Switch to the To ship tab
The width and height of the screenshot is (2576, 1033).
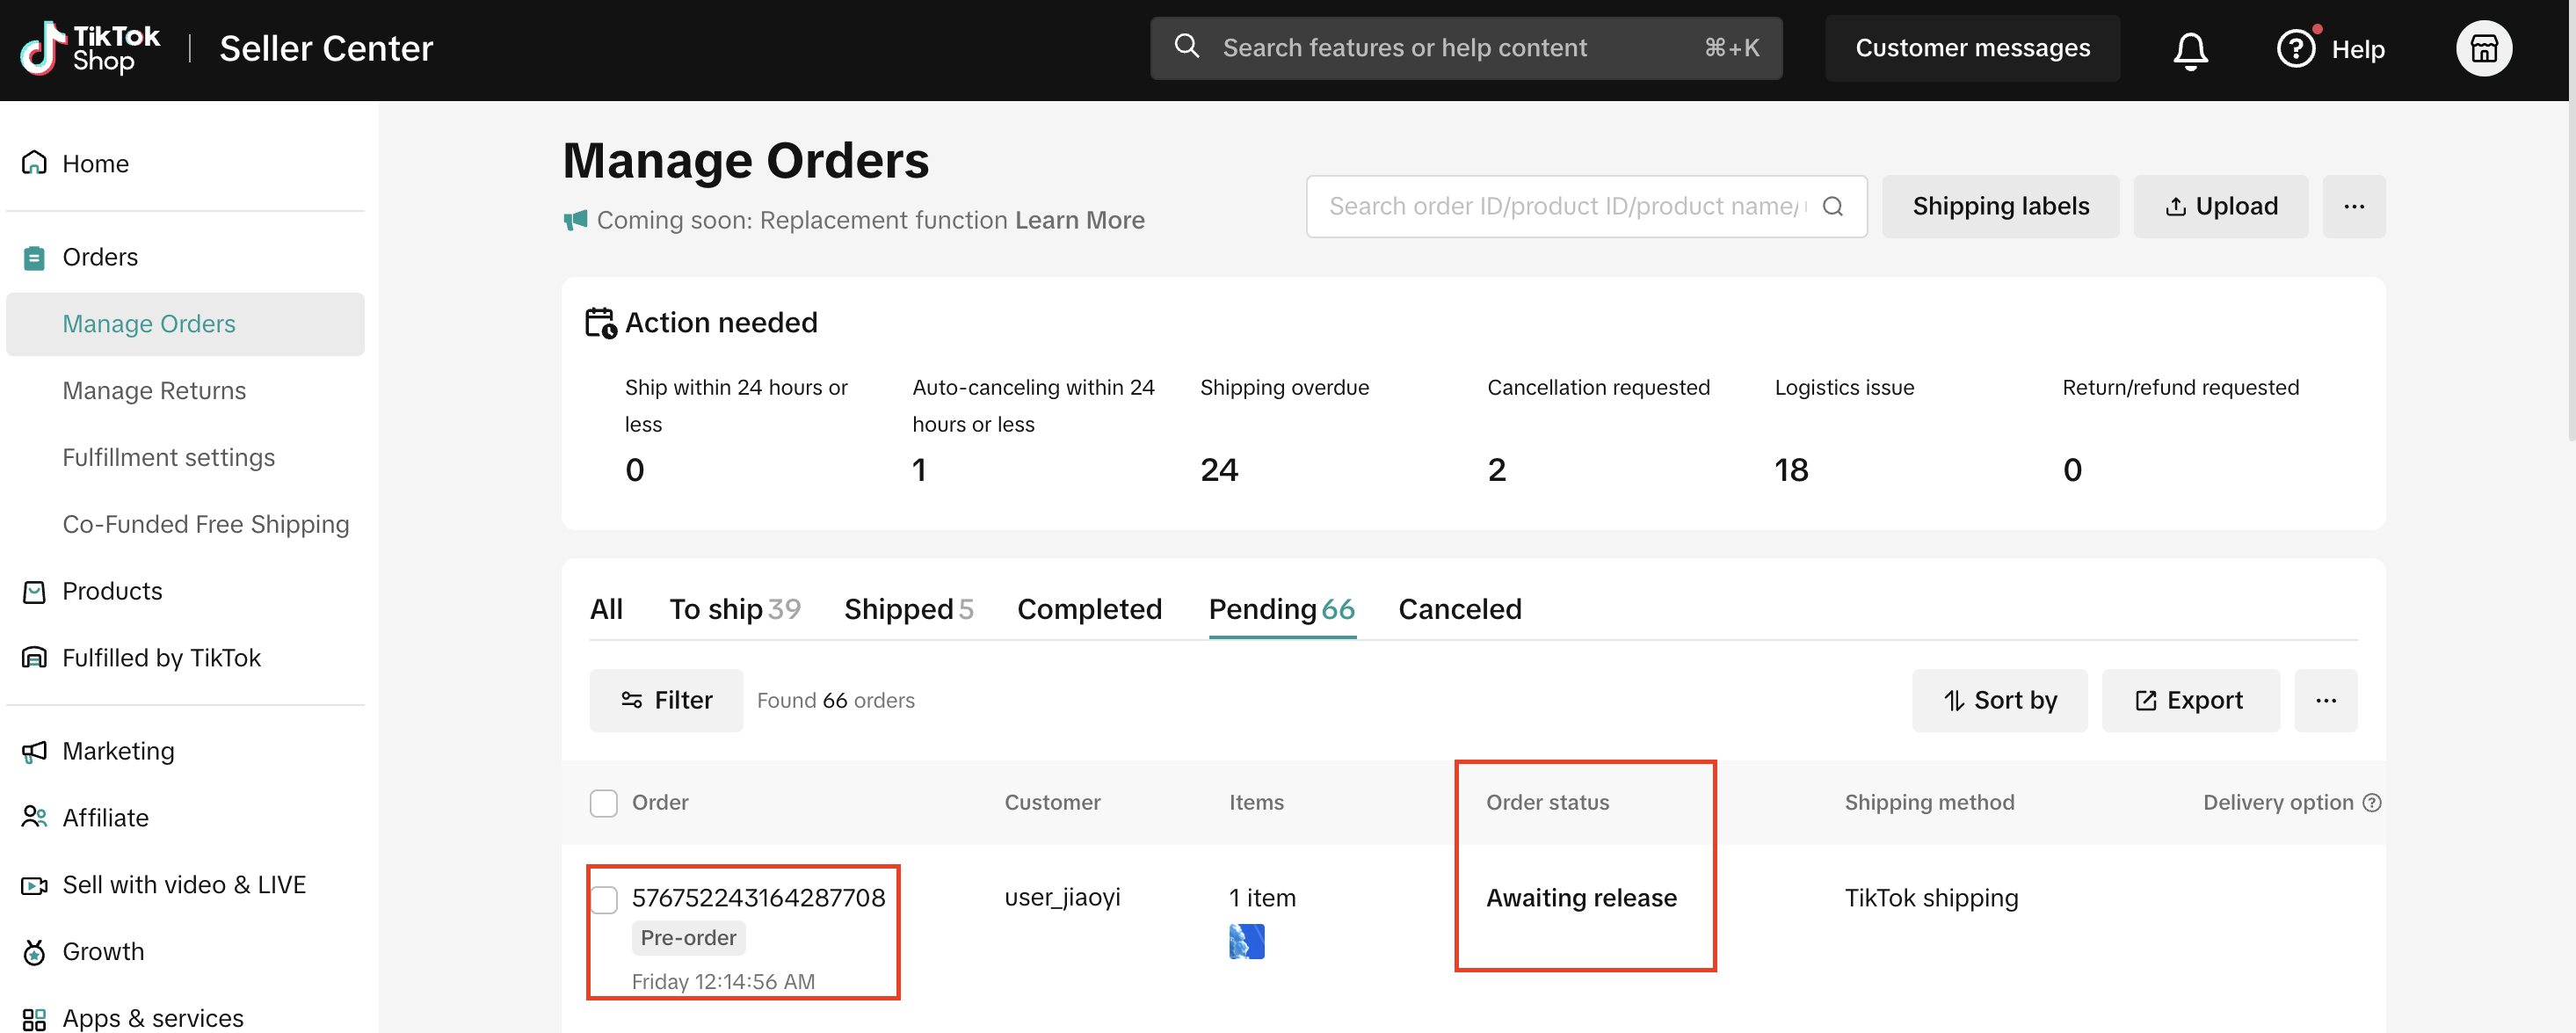click(734, 609)
